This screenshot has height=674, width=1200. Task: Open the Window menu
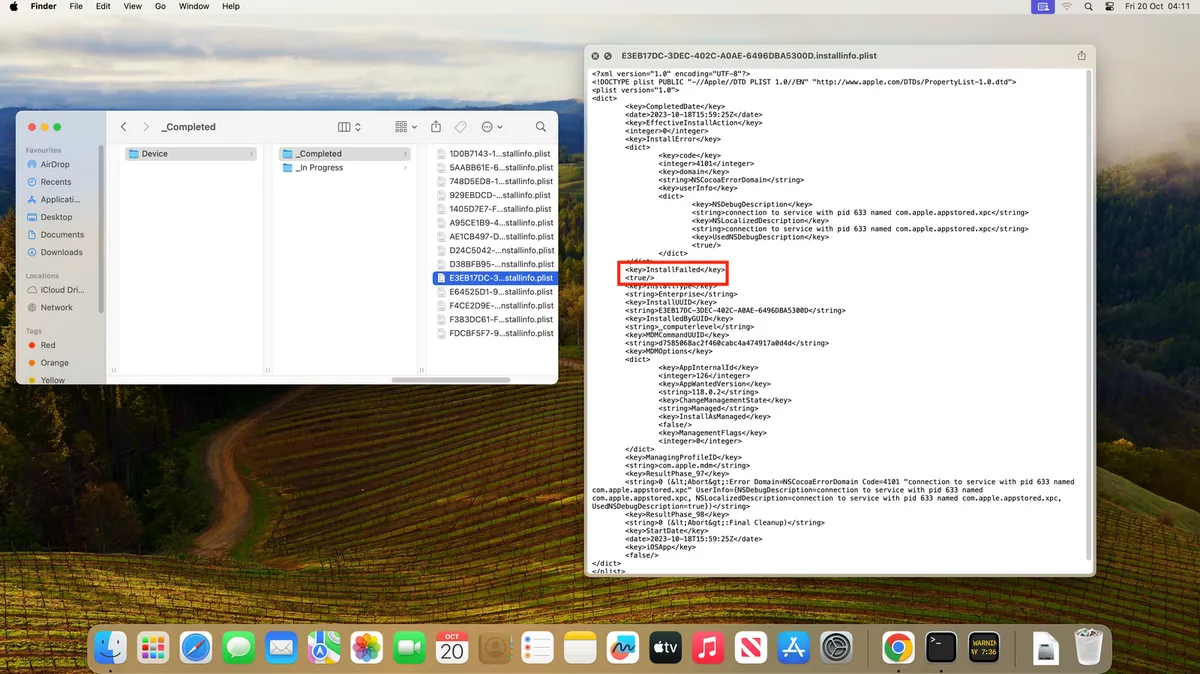click(x=194, y=7)
